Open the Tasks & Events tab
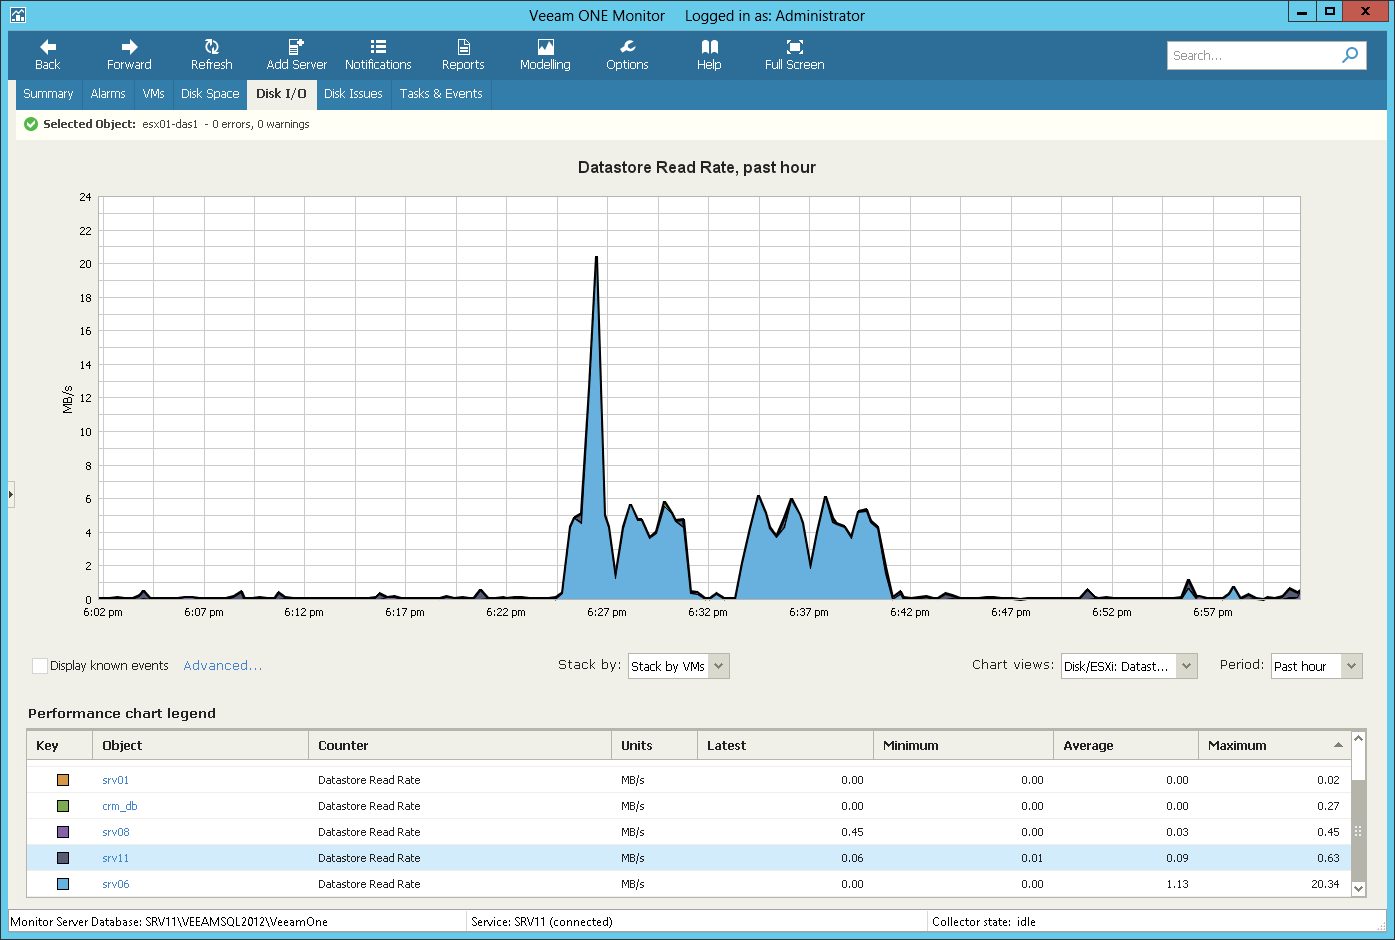1395x940 pixels. 441,94
